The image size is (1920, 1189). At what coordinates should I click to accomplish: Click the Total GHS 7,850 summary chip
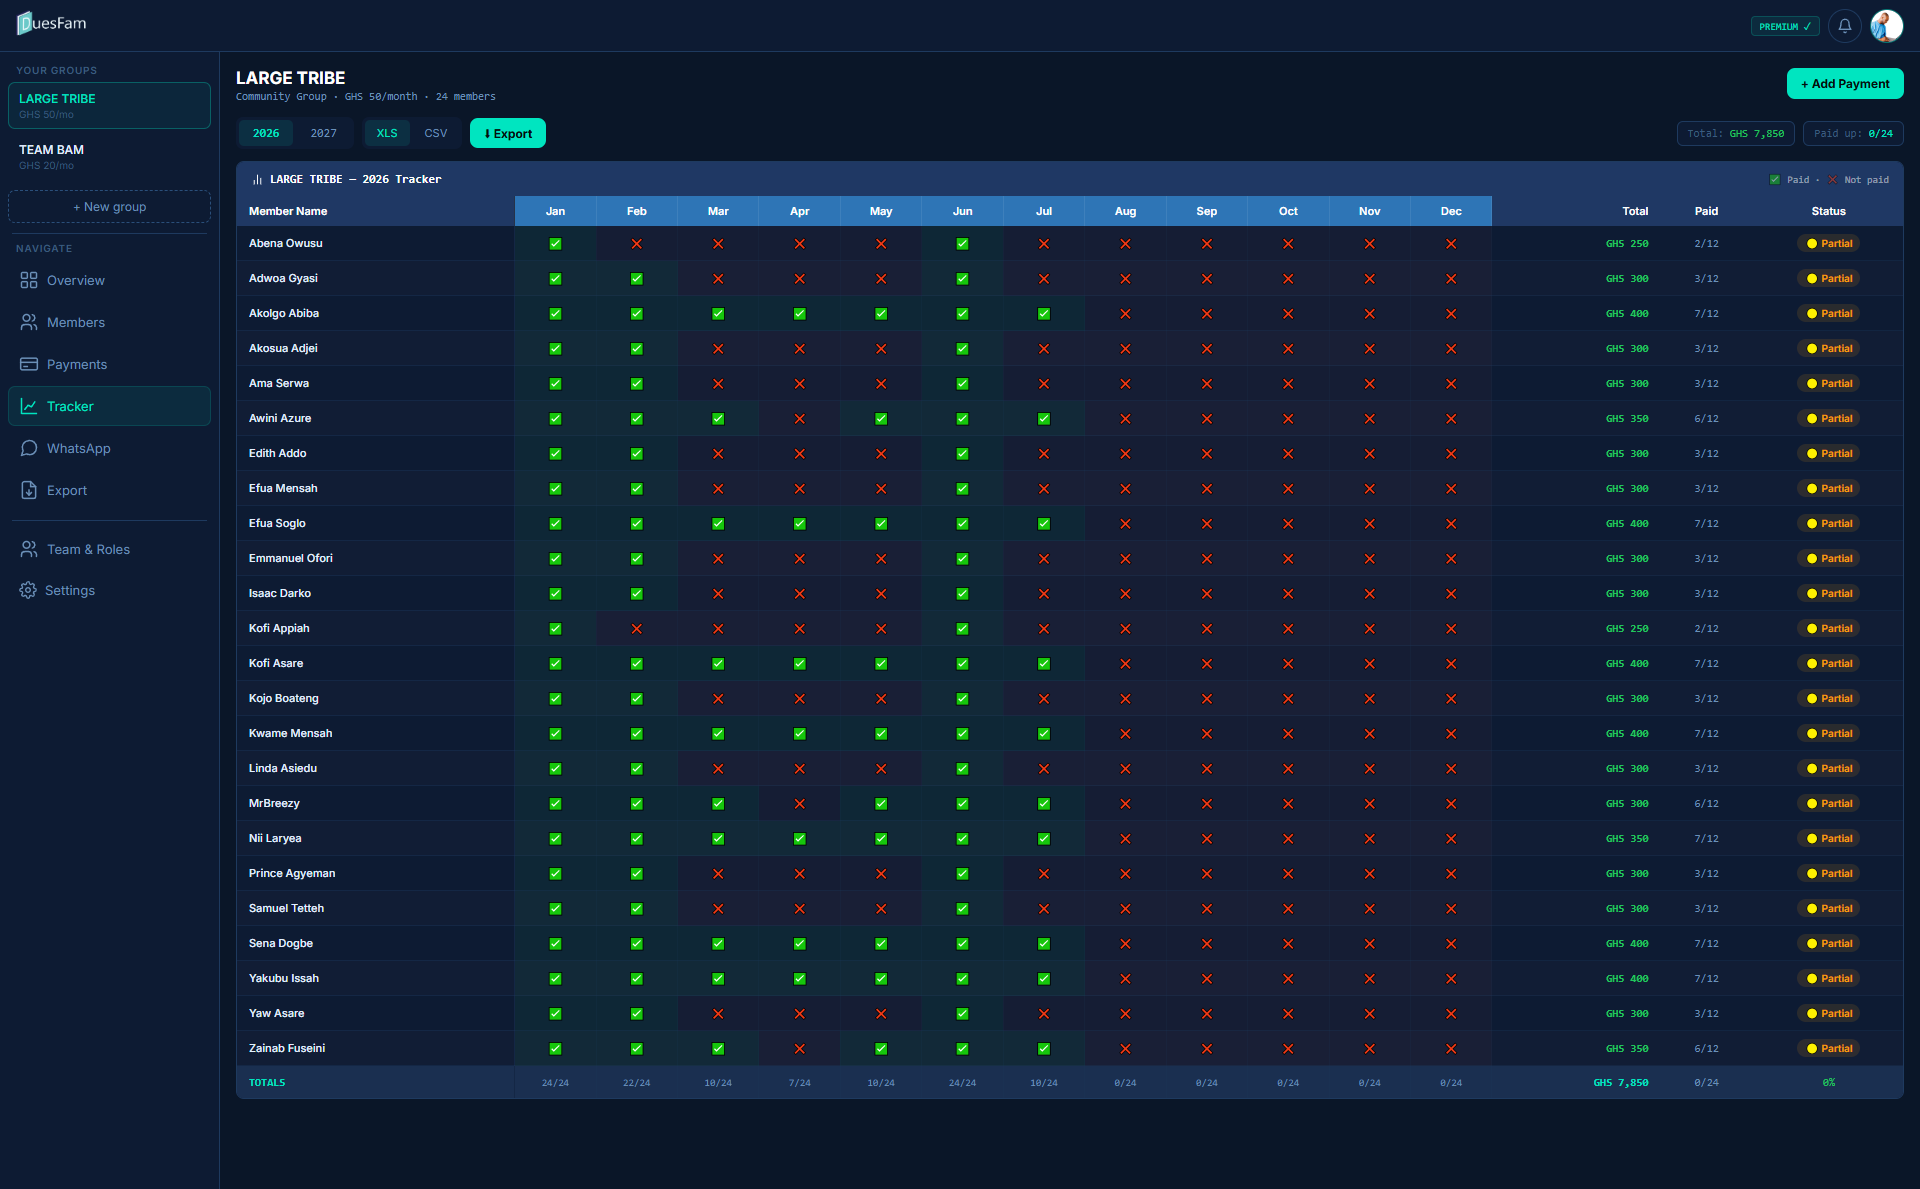click(x=1736, y=133)
